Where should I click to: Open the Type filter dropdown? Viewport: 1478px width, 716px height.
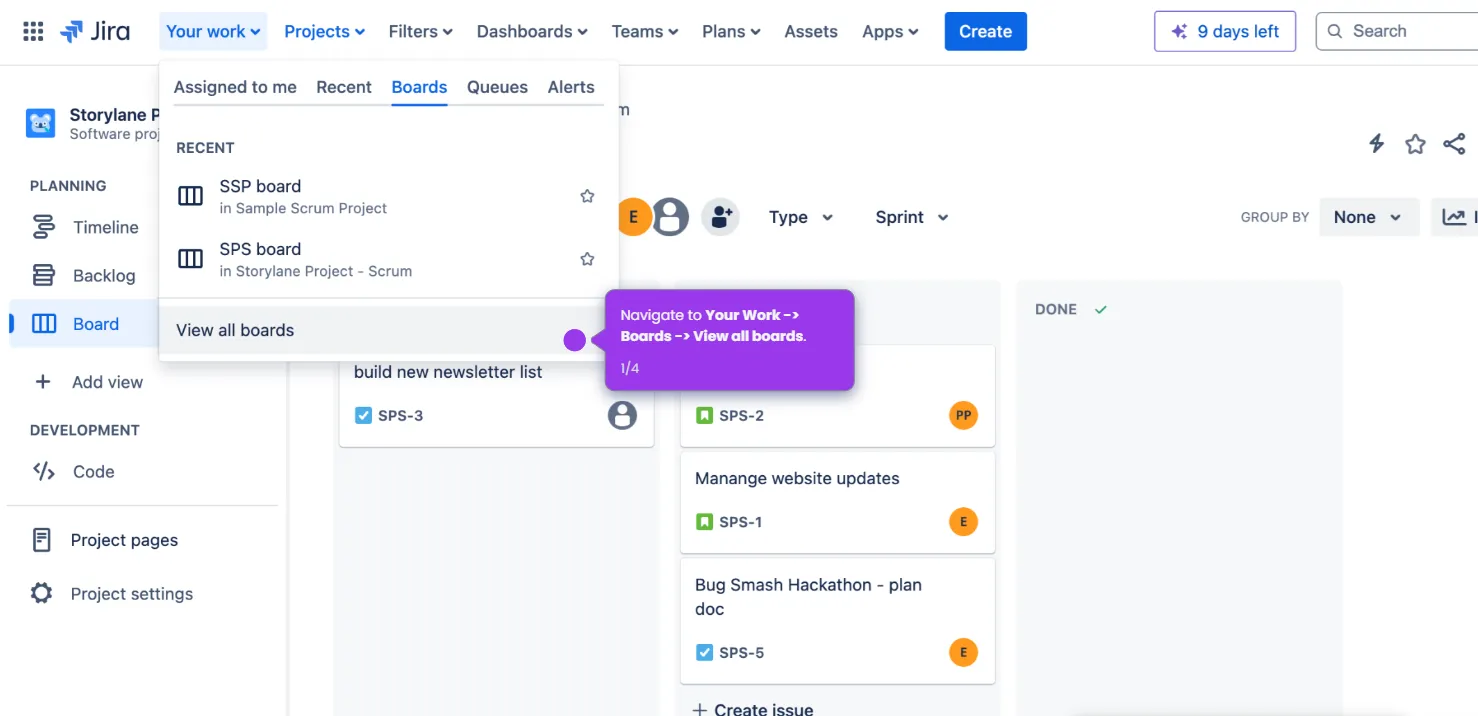click(801, 217)
